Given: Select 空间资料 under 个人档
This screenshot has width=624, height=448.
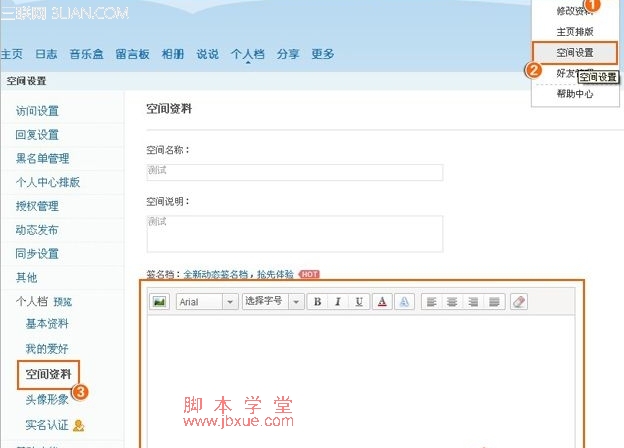Looking at the screenshot, I should point(48,374).
